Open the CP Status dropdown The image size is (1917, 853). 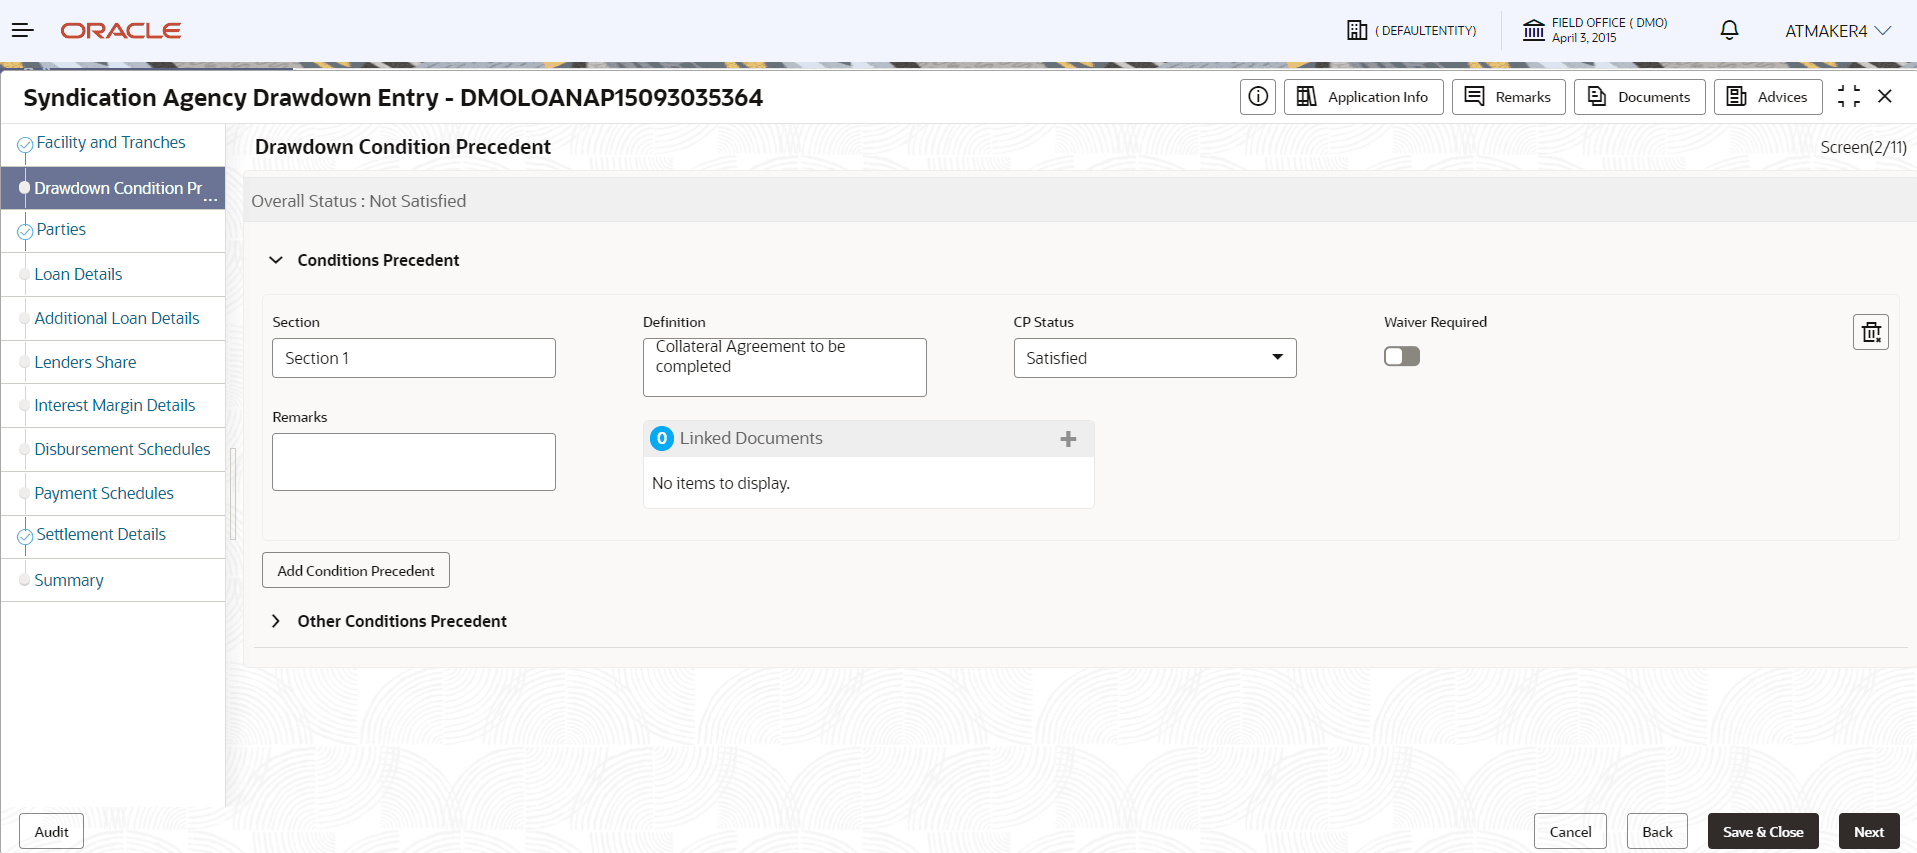pos(1155,358)
